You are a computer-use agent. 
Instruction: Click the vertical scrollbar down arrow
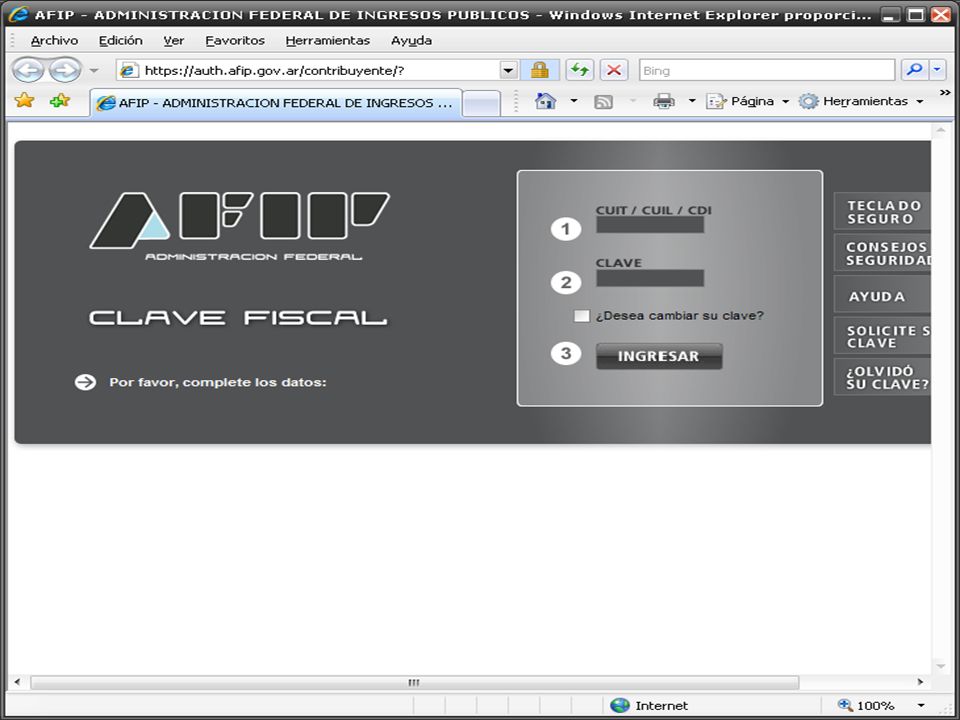click(x=940, y=666)
